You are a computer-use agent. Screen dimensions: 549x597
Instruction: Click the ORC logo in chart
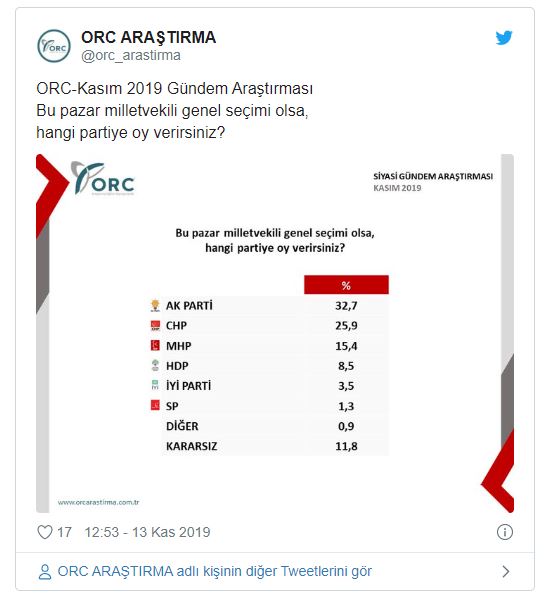(103, 178)
